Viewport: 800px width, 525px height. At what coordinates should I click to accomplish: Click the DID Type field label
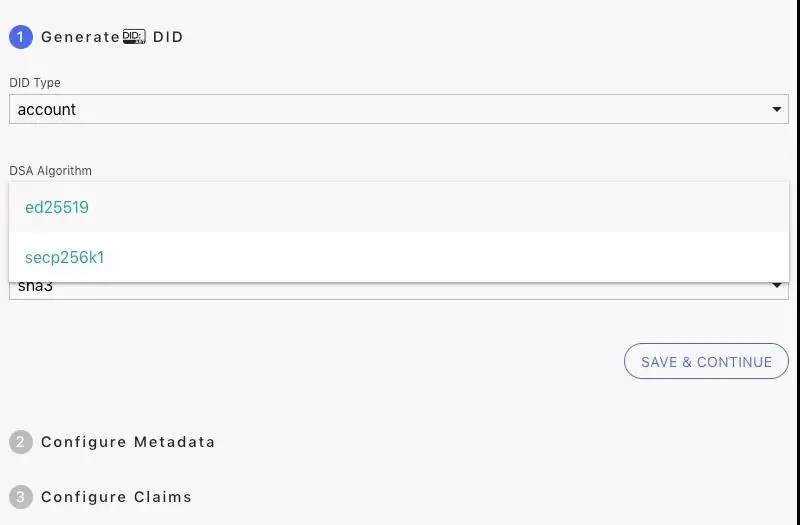35,83
